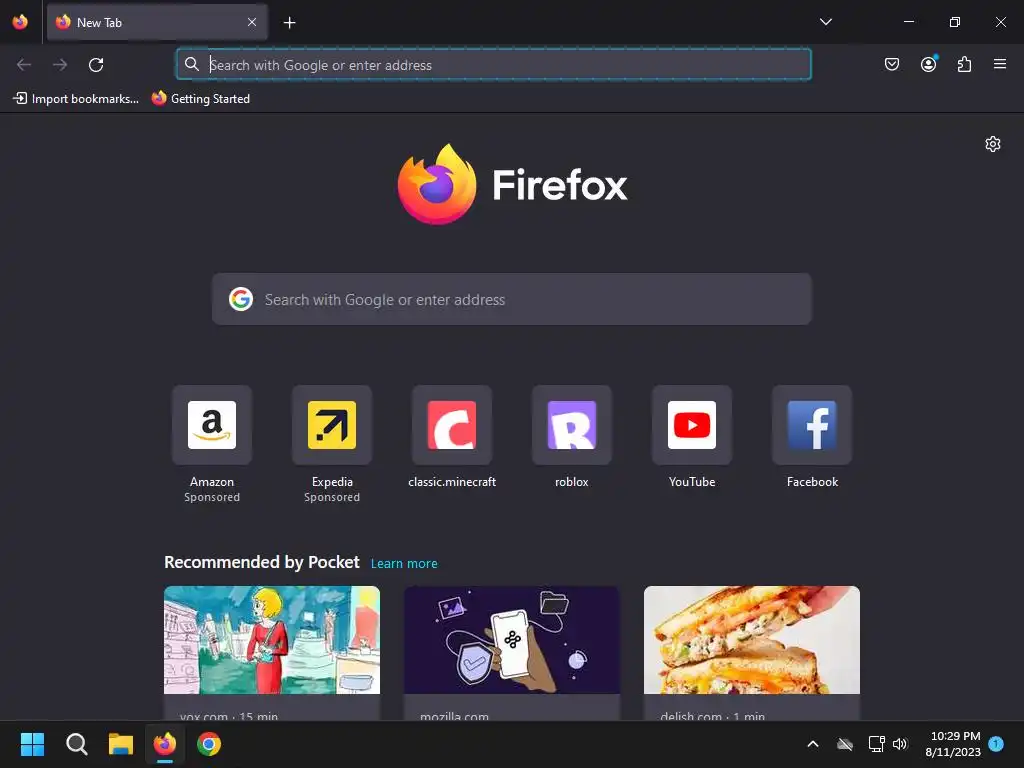Open the Windows Start menu
The height and width of the screenshot is (768, 1024).
click(32, 744)
